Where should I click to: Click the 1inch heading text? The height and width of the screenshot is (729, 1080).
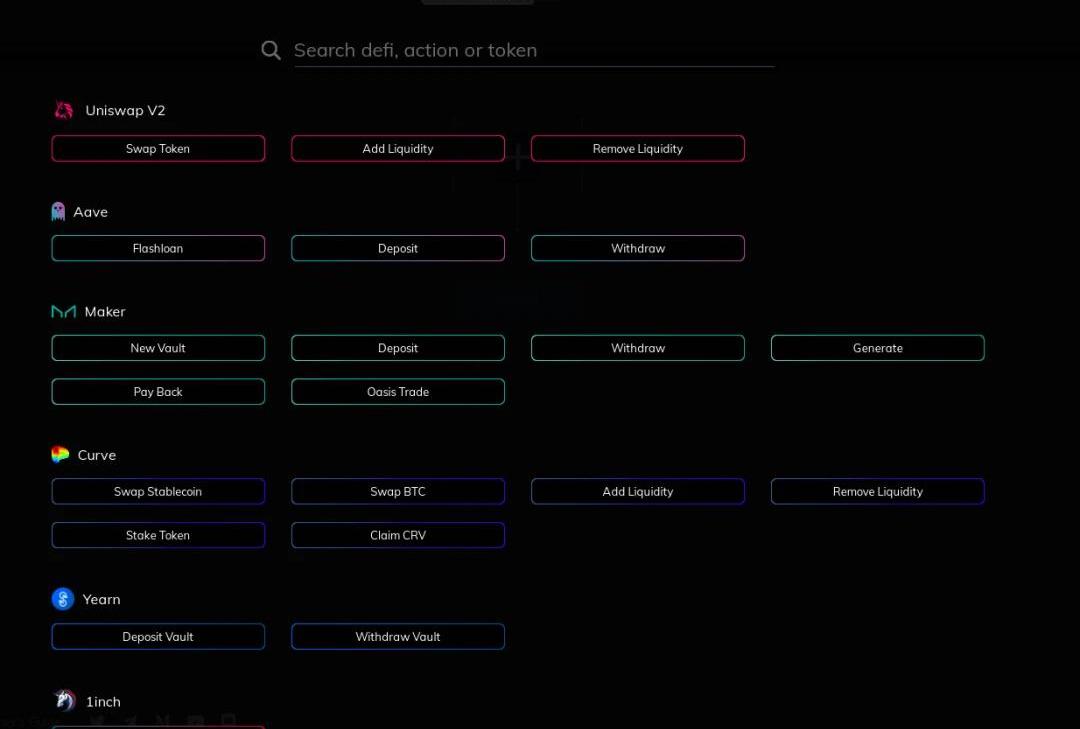coord(103,701)
